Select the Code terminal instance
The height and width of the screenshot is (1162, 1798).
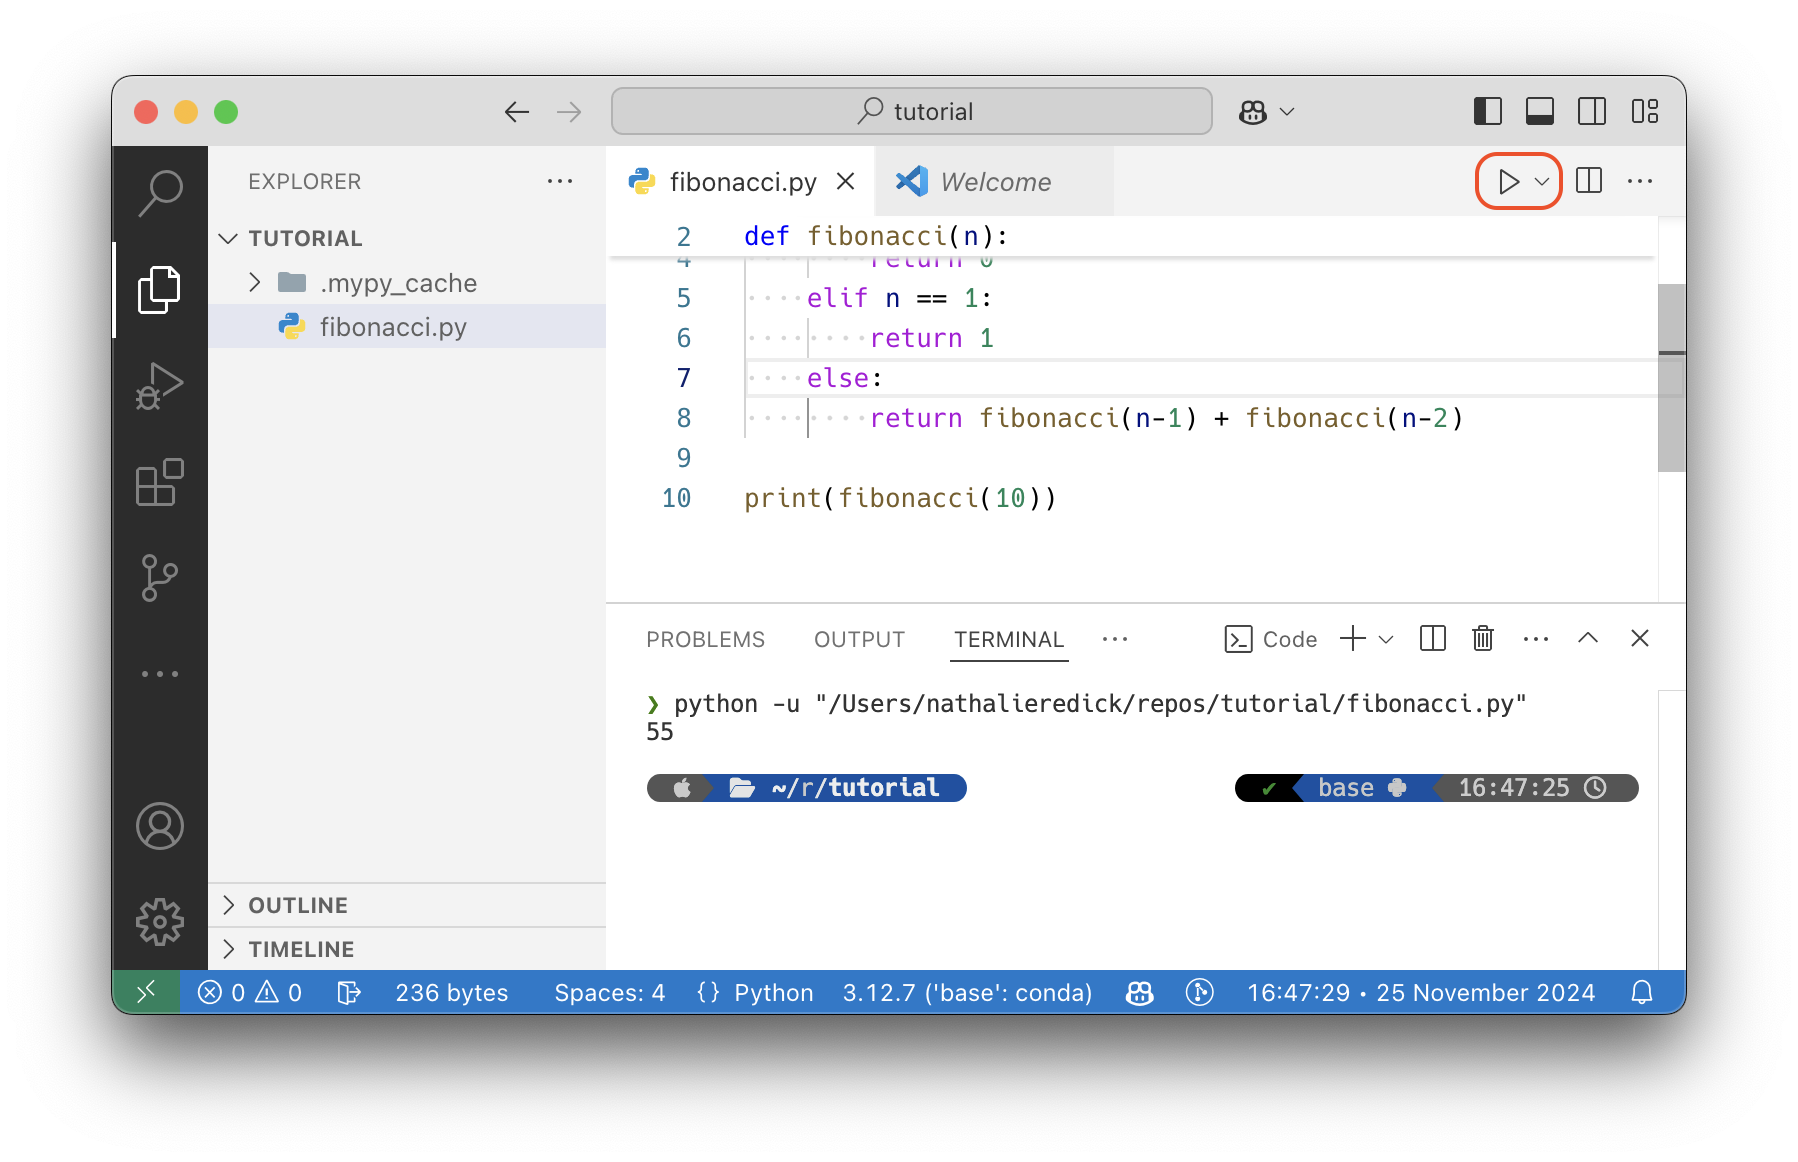point(1271,639)
